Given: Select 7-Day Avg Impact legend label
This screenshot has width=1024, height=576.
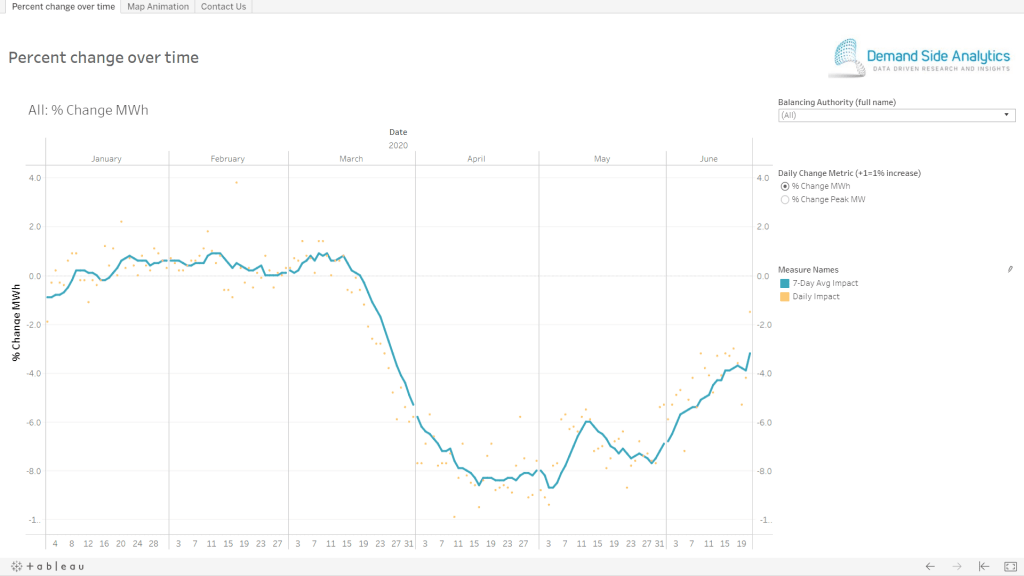Looking at the screenshot, I should coord(825,283).
